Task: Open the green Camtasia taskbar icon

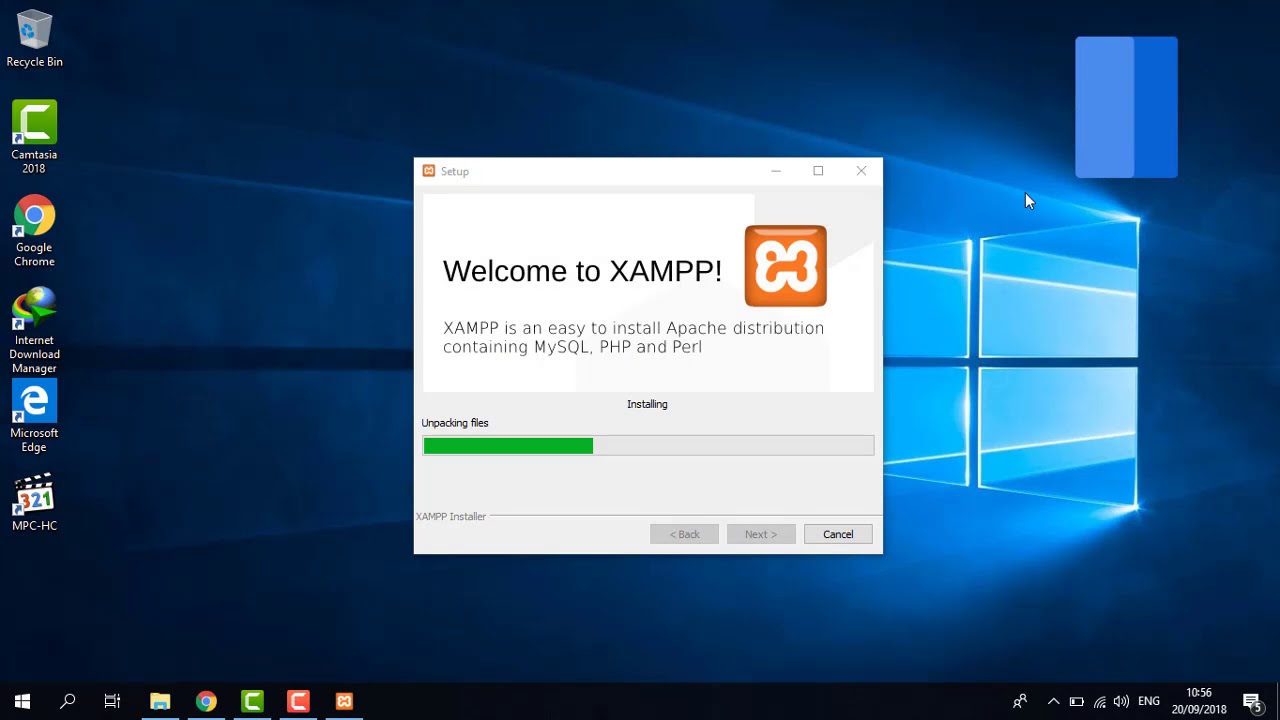Action: coord(252,701)
